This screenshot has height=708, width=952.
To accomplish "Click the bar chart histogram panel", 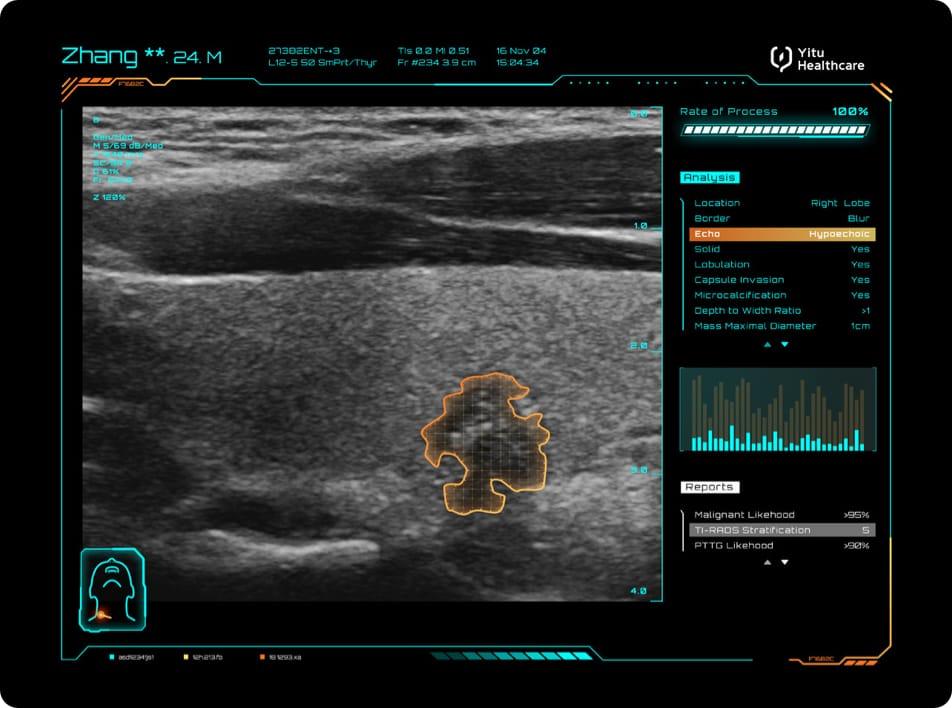I will click(x=777, y=410).
